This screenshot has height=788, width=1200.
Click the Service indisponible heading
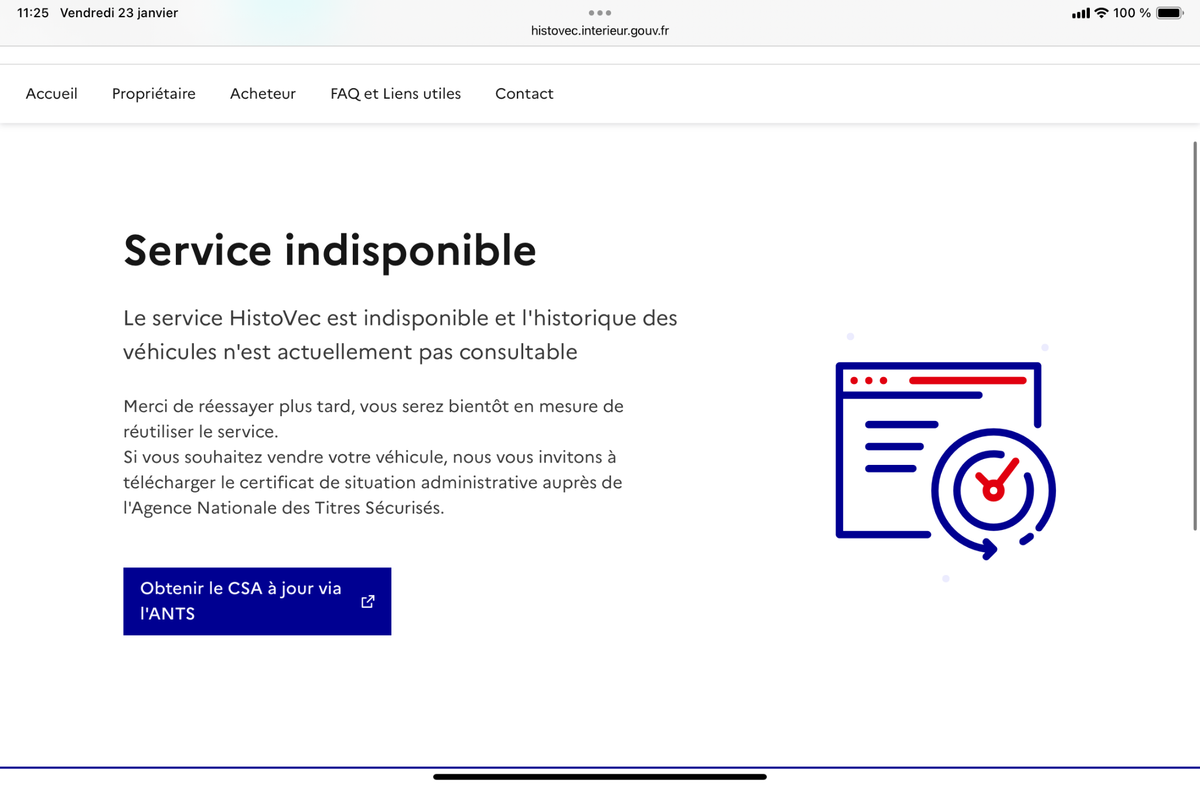330,250
